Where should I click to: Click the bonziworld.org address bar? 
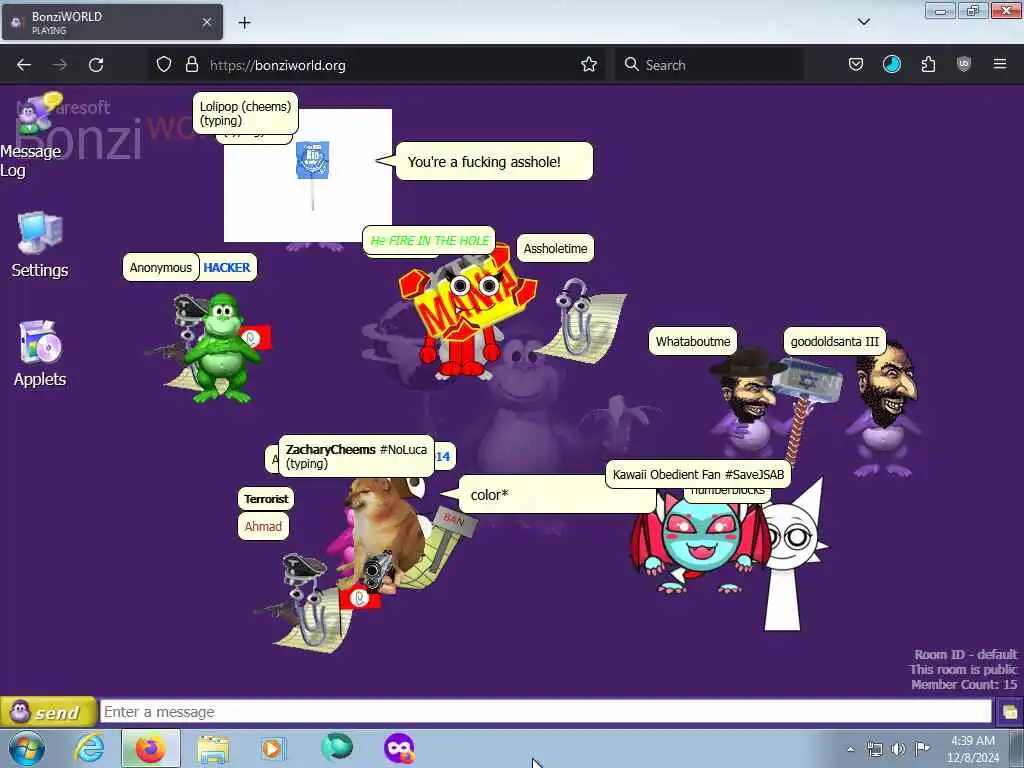pyautogui.click(x=379, y=65)
